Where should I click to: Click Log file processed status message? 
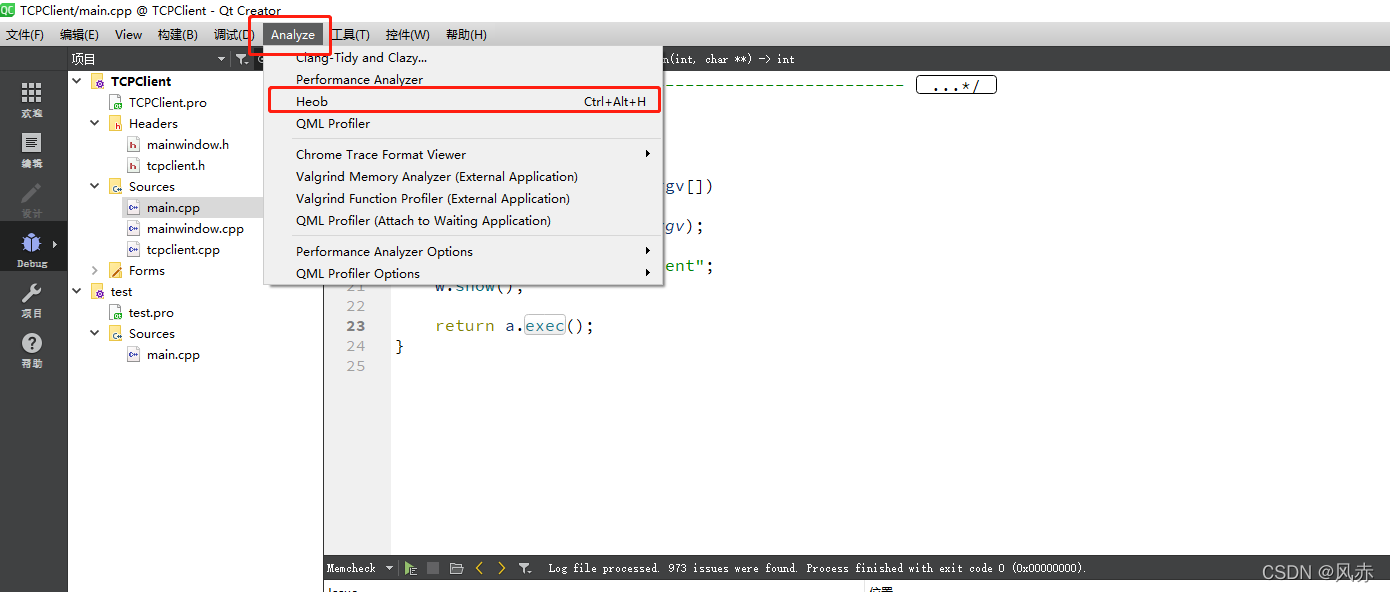coord(817,568)
